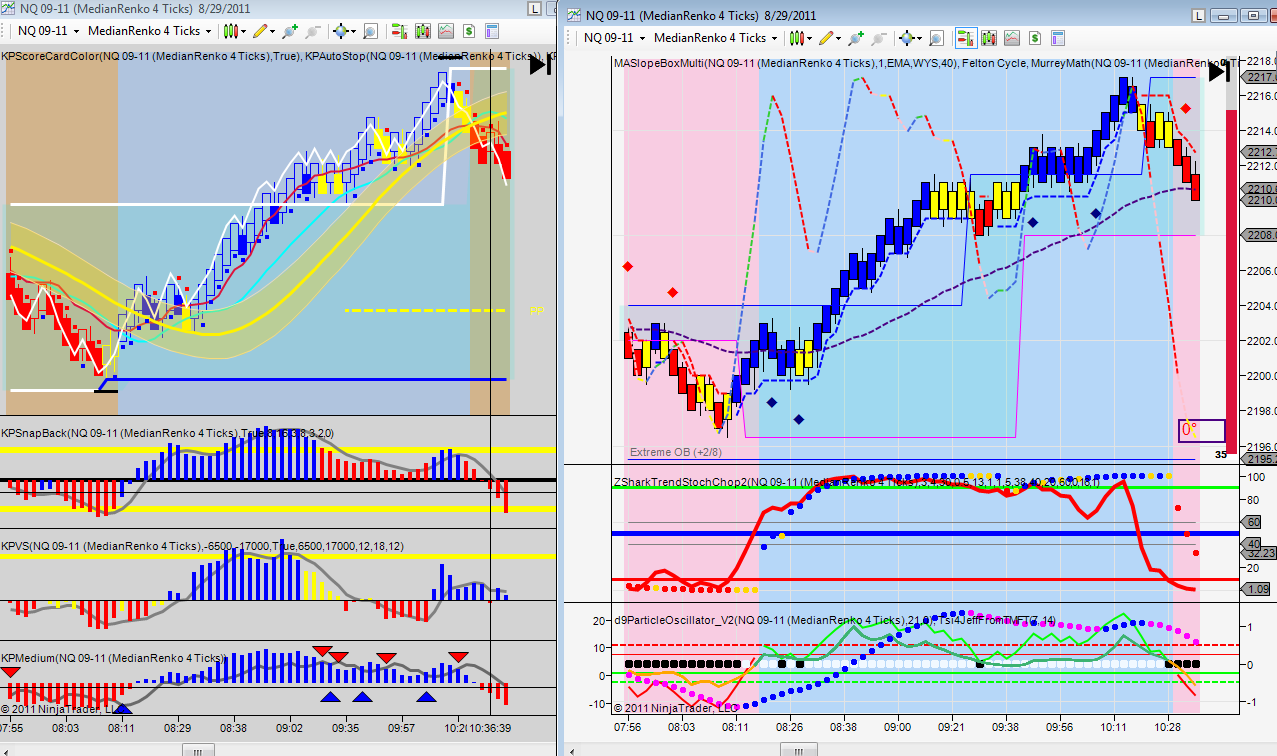The image size is (1277, 756).
Task: Select the pencil drawing tools icon in right chart
Action: (826, 38)
